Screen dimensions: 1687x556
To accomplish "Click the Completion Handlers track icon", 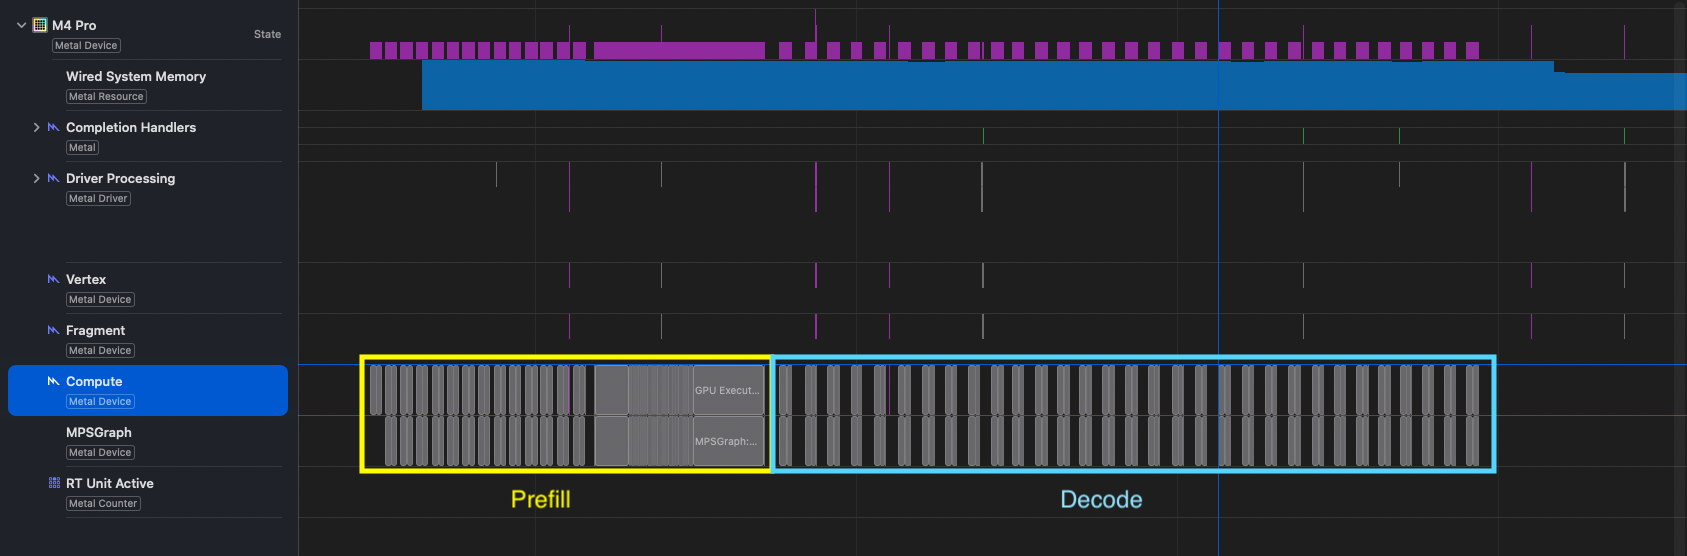I will coord(54,127).
